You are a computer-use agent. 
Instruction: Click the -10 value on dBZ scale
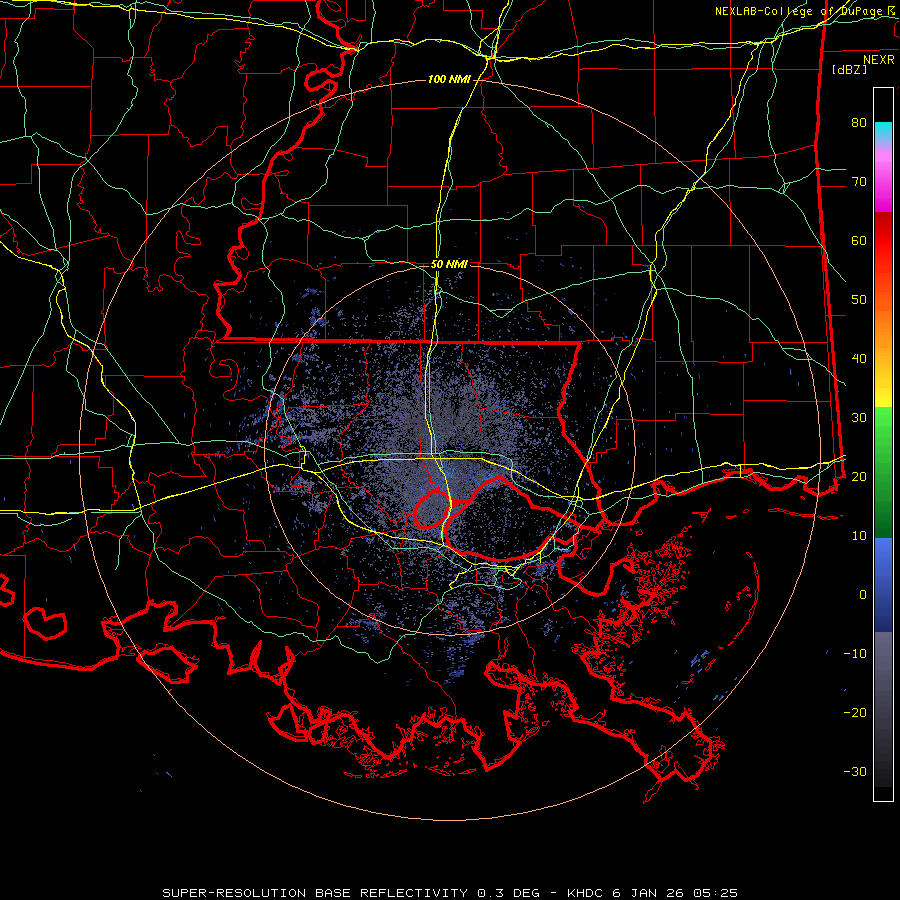pyautogui.click(x=855, y=653)
